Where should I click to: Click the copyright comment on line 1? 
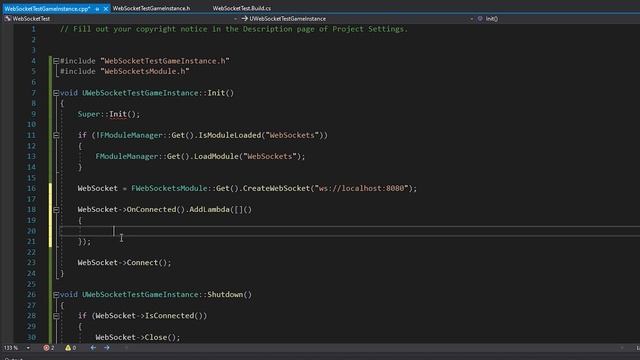234,29
